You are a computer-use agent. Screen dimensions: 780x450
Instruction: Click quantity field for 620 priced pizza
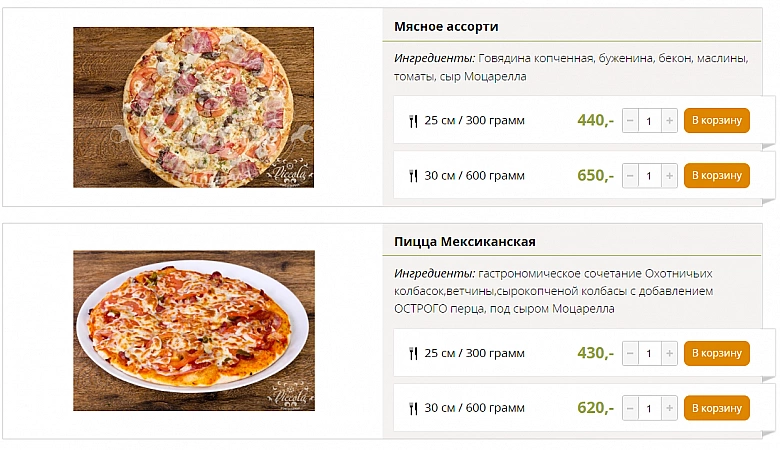click(x=649, y=408)
